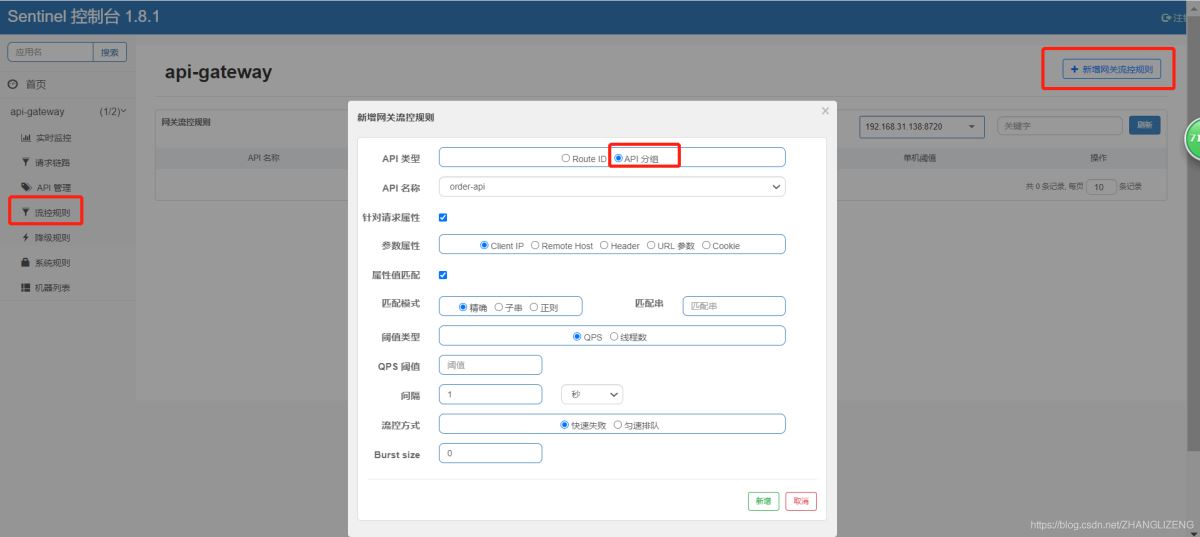
Task: Click the 新增 confirm button
Action: pyautogui.click(x=763, y=501)
